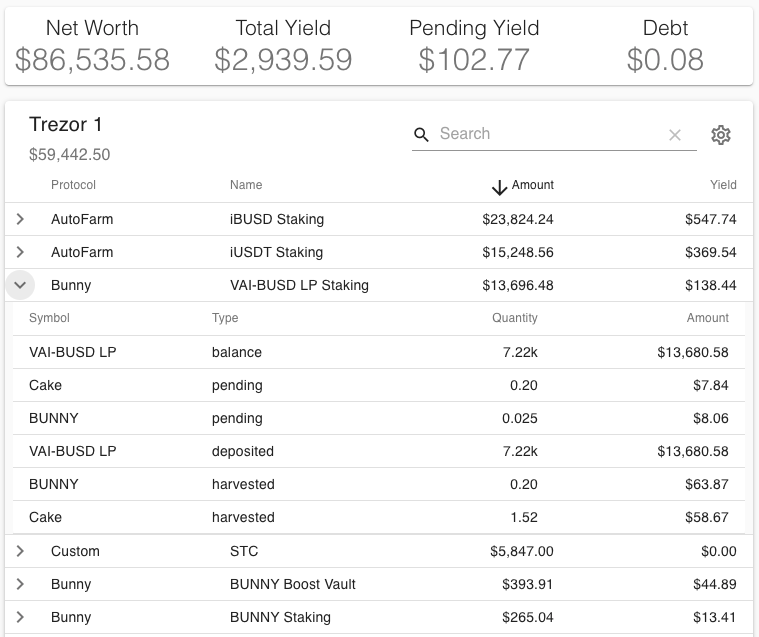This screenshot has width=759, height=637.
Task: Open the settings gear in Trezor 1
Action: (720, 135)
